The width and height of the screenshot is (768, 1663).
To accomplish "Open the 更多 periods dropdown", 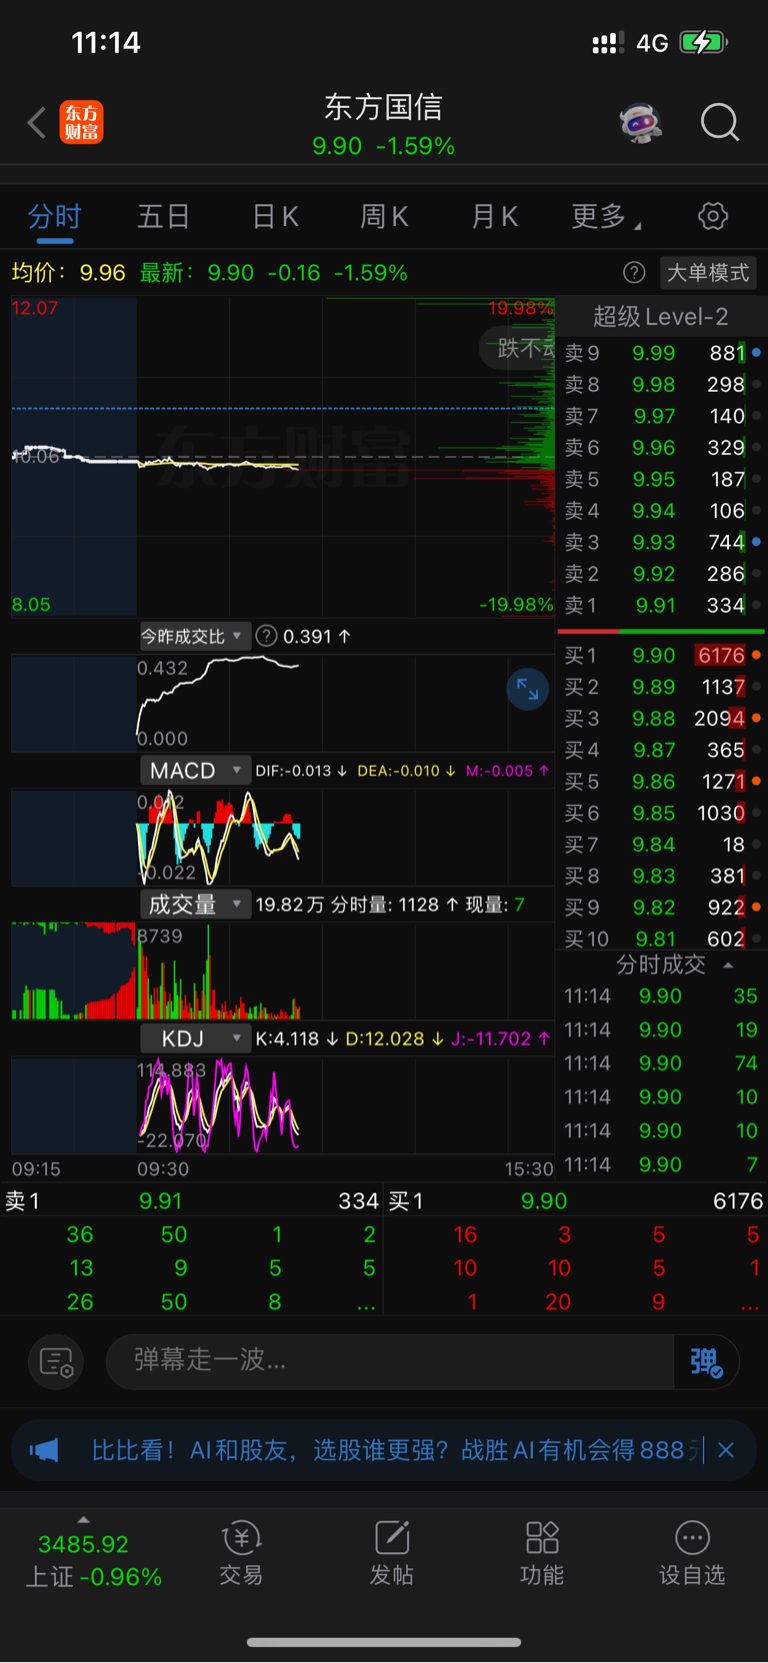I will pos(606,216).
